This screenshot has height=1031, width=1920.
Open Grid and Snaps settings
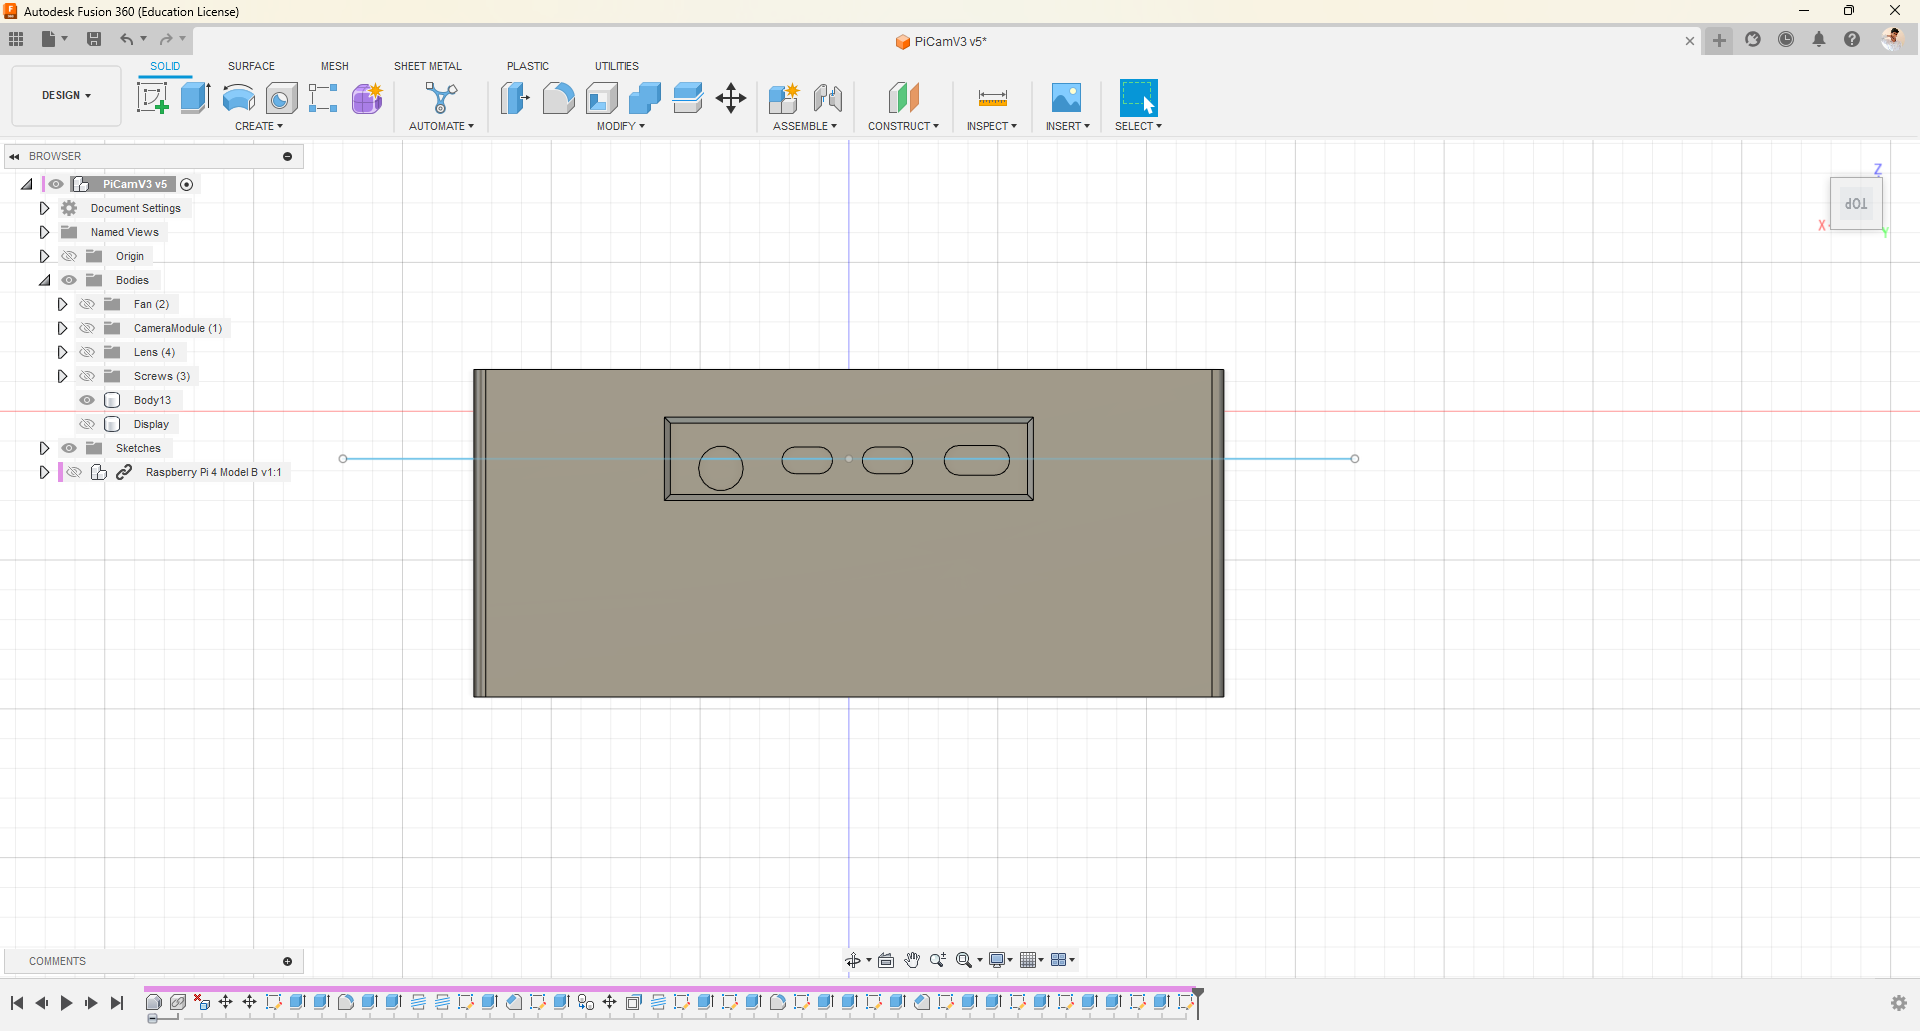click(x=1032, y=960)
